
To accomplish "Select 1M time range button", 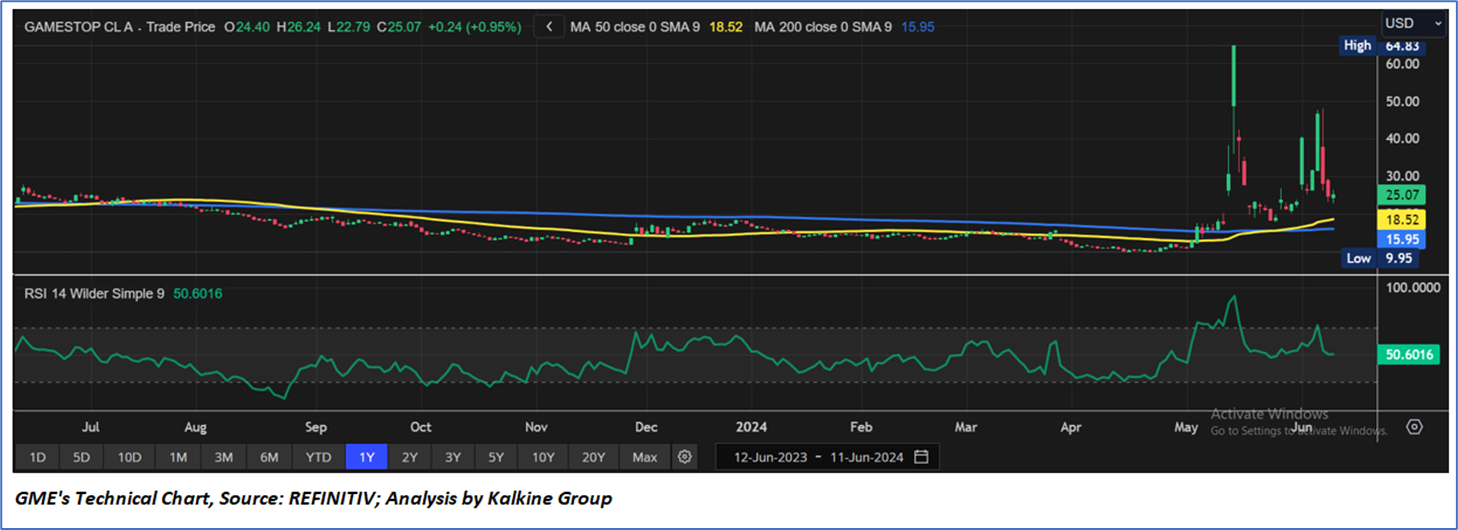I will tap(178, 457).
